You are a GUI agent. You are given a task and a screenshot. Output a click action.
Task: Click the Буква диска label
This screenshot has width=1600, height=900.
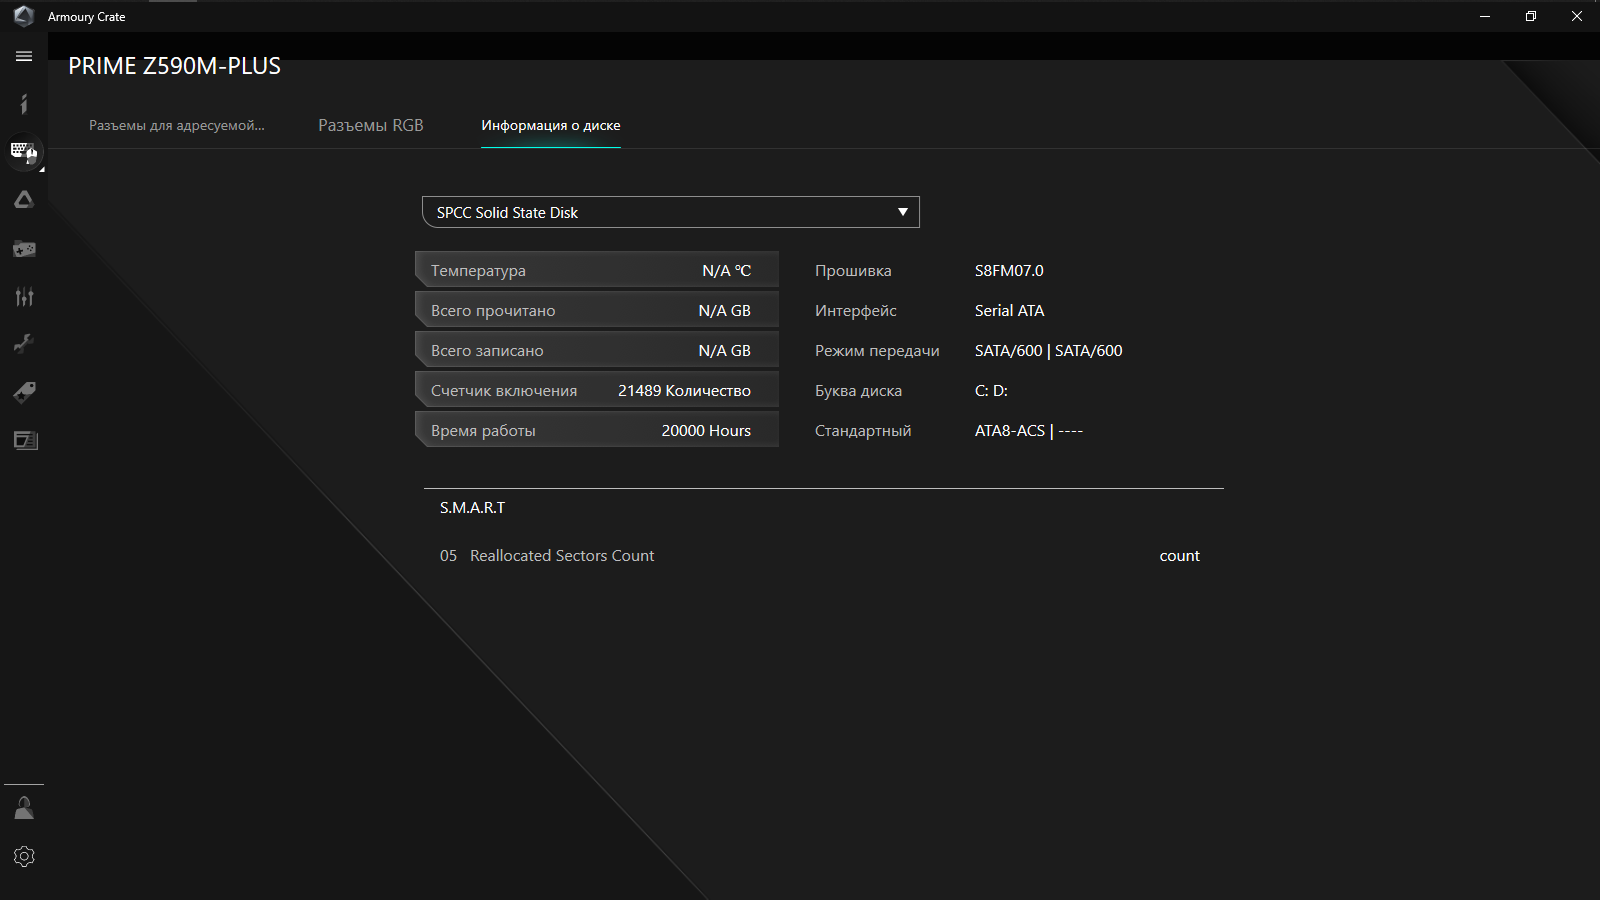click(858, 390)
